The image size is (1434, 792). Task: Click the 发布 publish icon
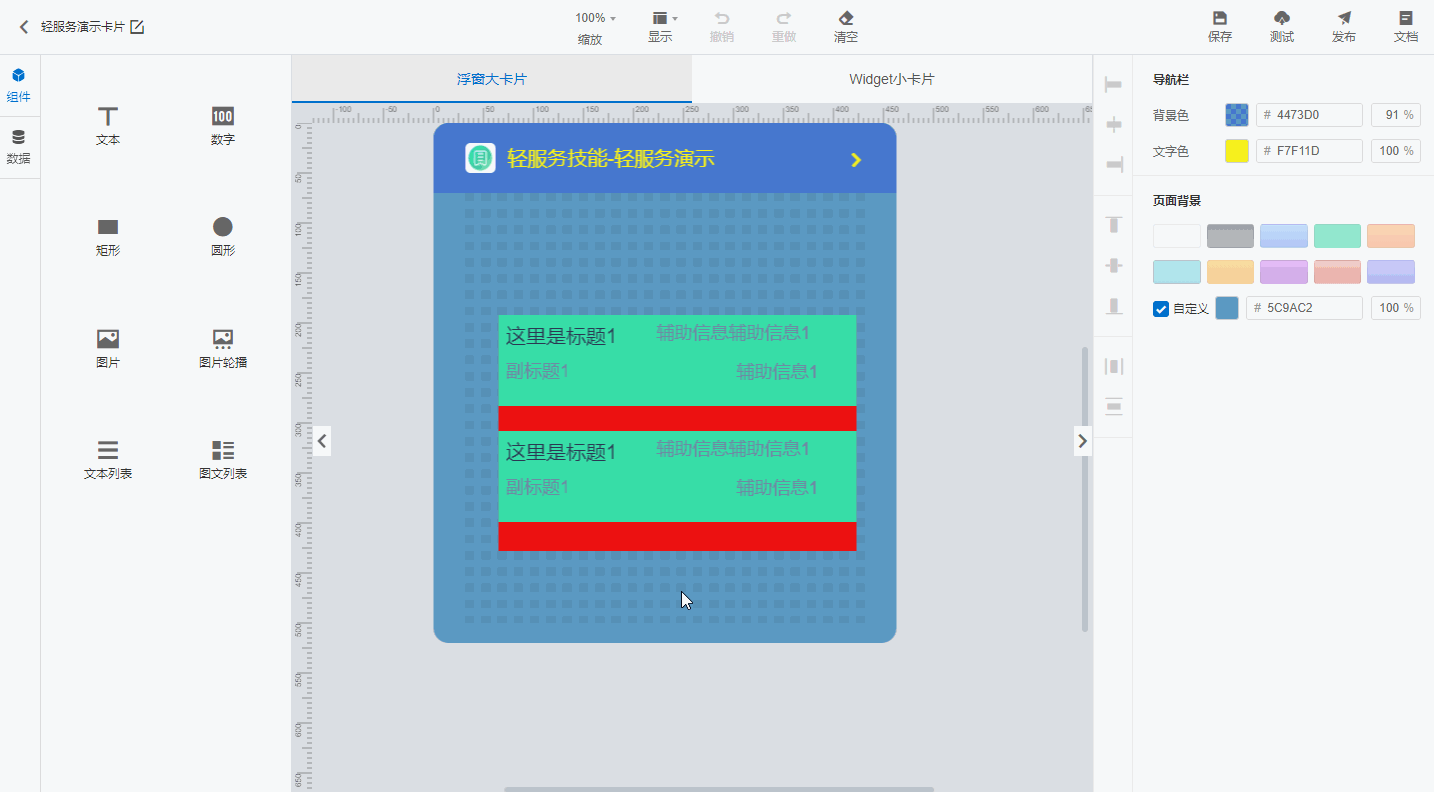1344,27
